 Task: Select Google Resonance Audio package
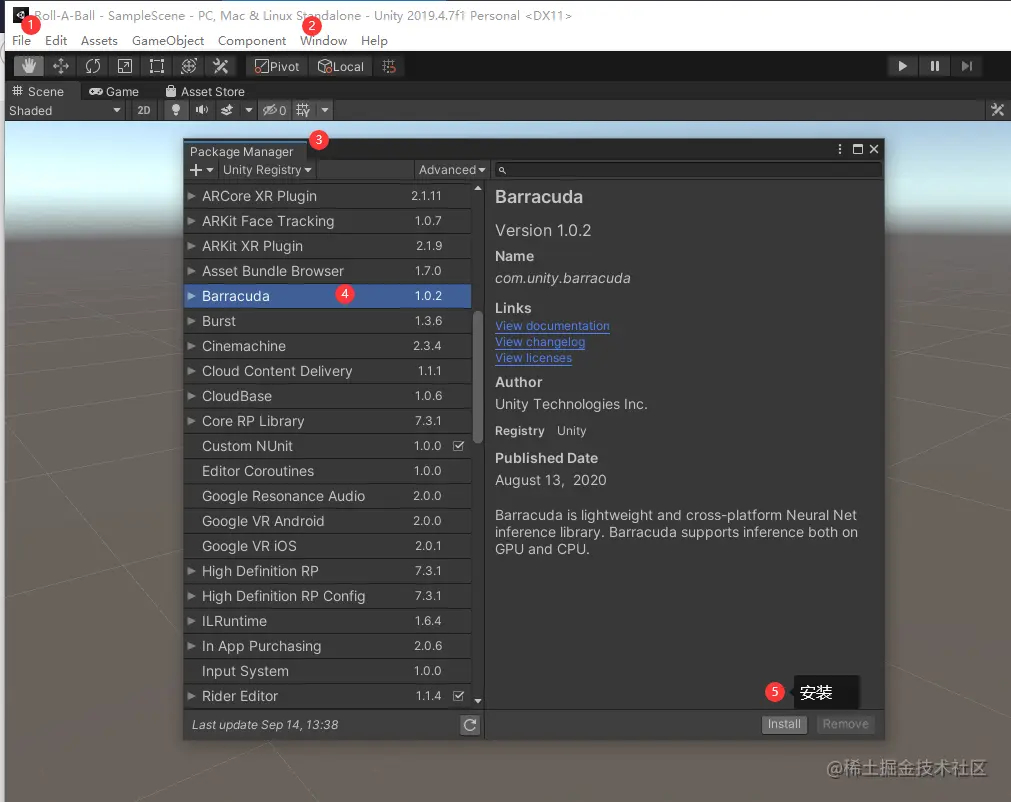pos(328,496)
